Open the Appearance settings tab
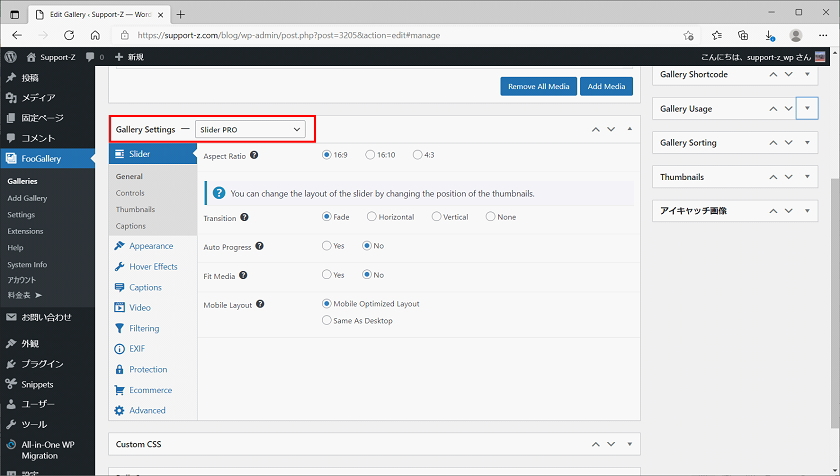This screenshot has height=476, width=840. (150, 246)
